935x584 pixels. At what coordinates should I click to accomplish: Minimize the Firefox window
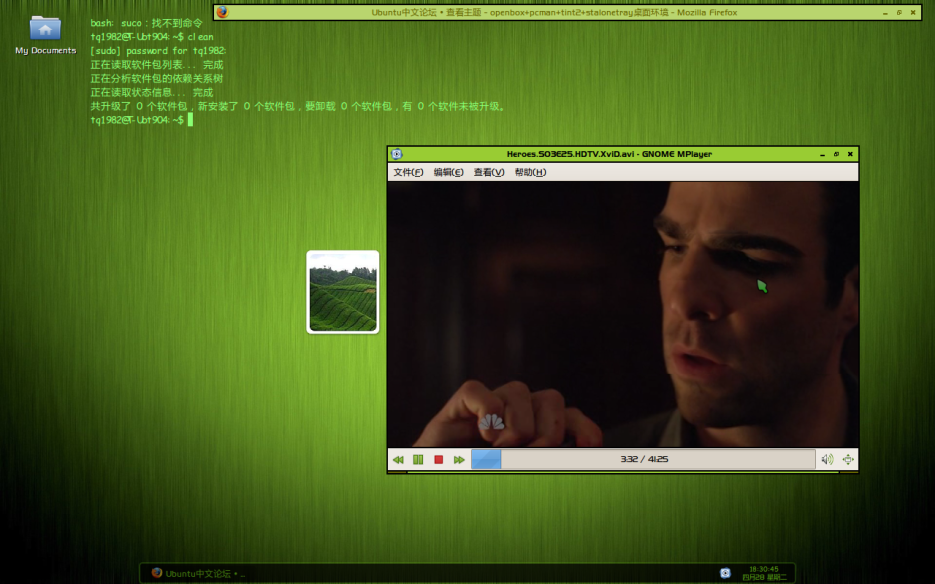[885, 13]
